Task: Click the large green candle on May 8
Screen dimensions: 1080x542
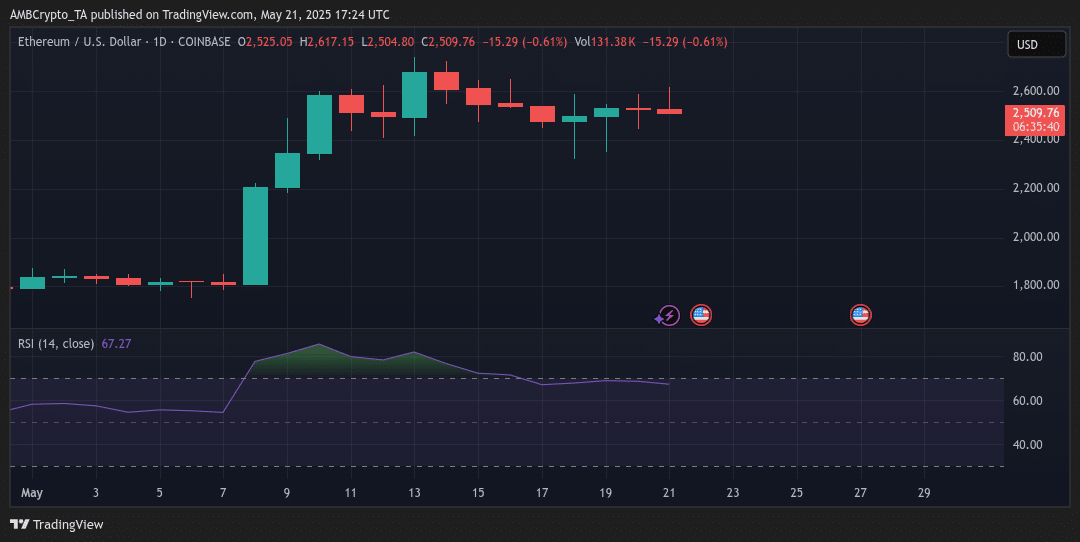Action: point(255,236)
